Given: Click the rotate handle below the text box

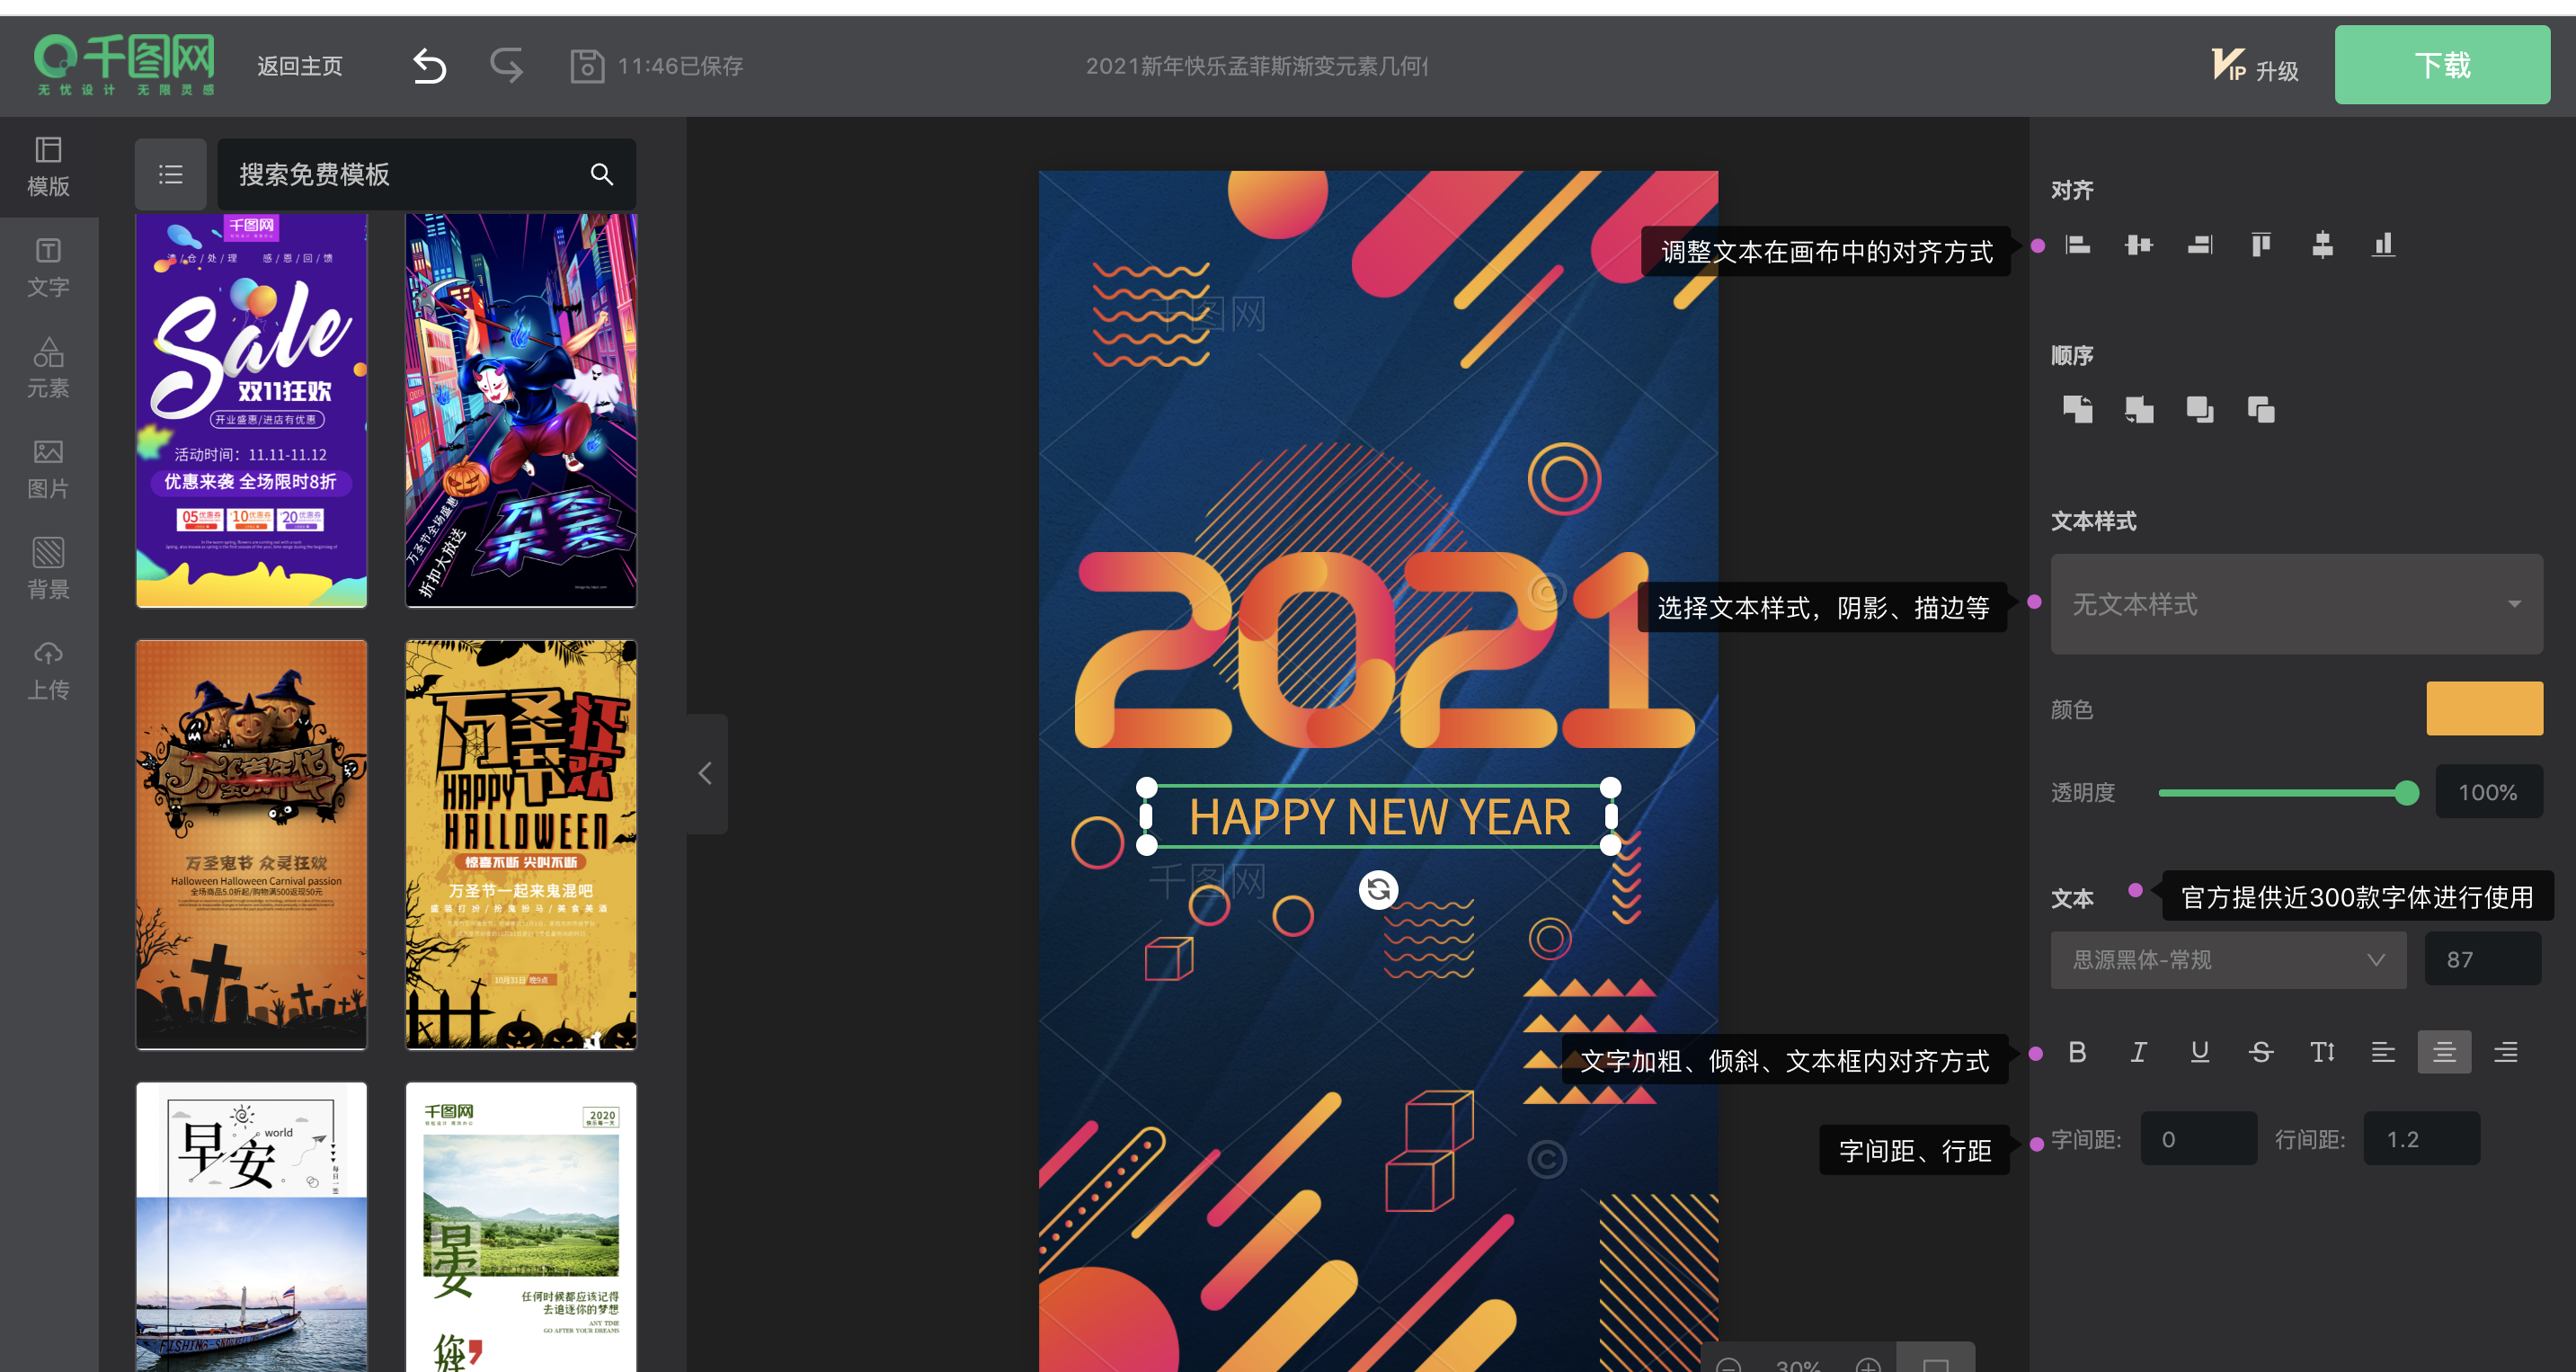Looking at the screenshot, I should pos(1378,889).
